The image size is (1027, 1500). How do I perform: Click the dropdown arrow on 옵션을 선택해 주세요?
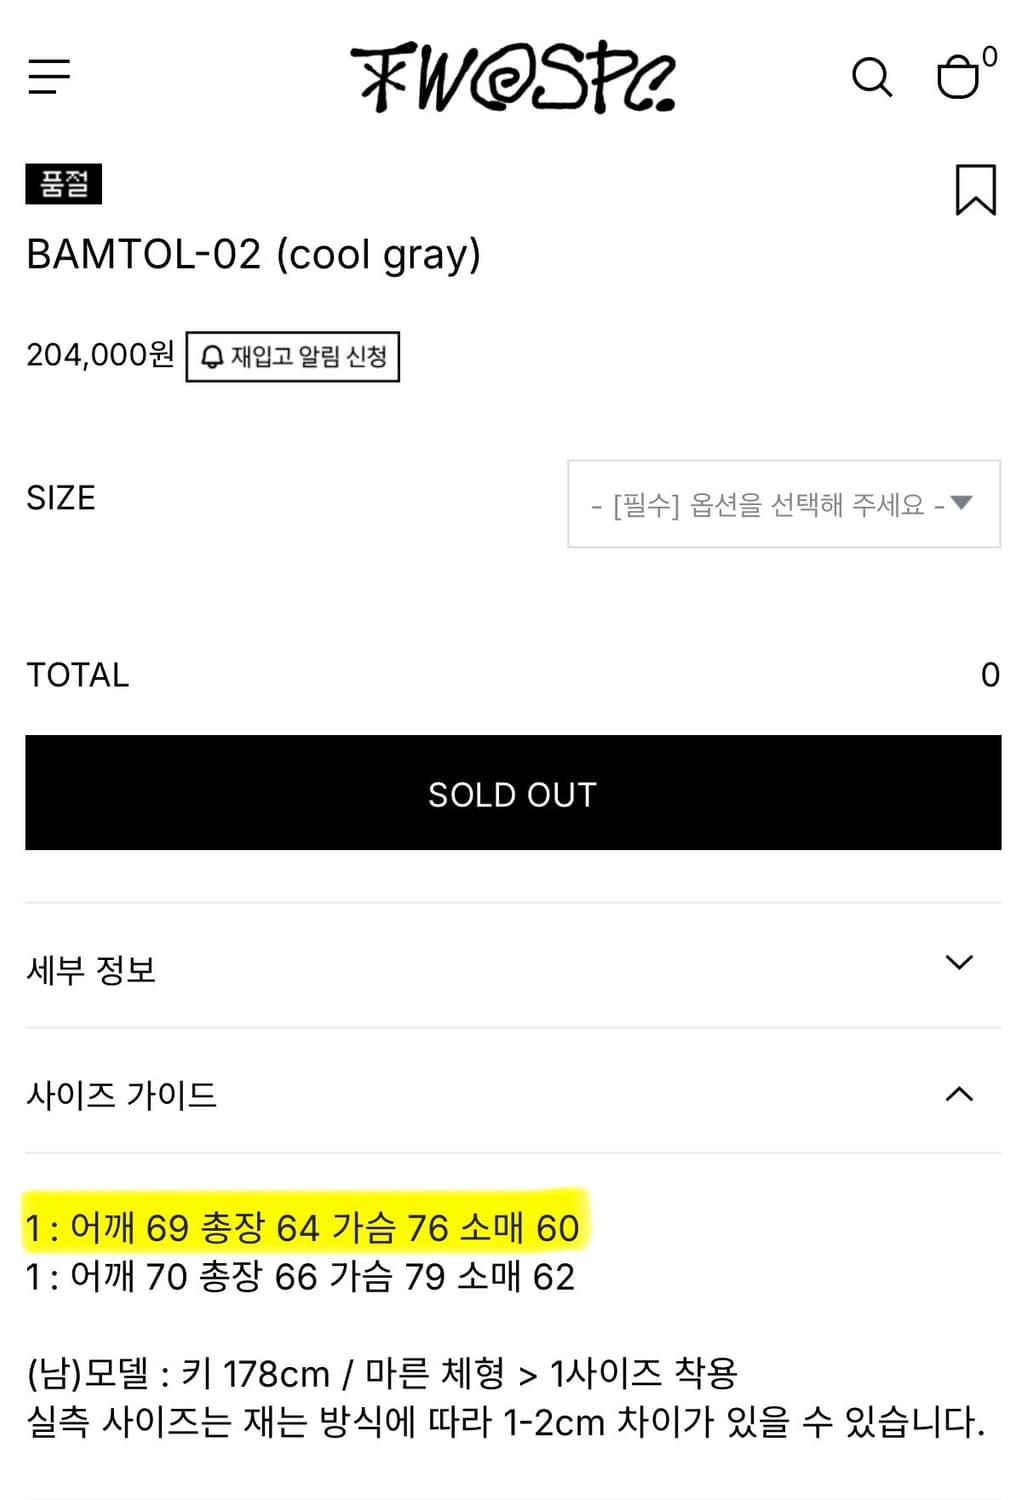coord(961,505)
